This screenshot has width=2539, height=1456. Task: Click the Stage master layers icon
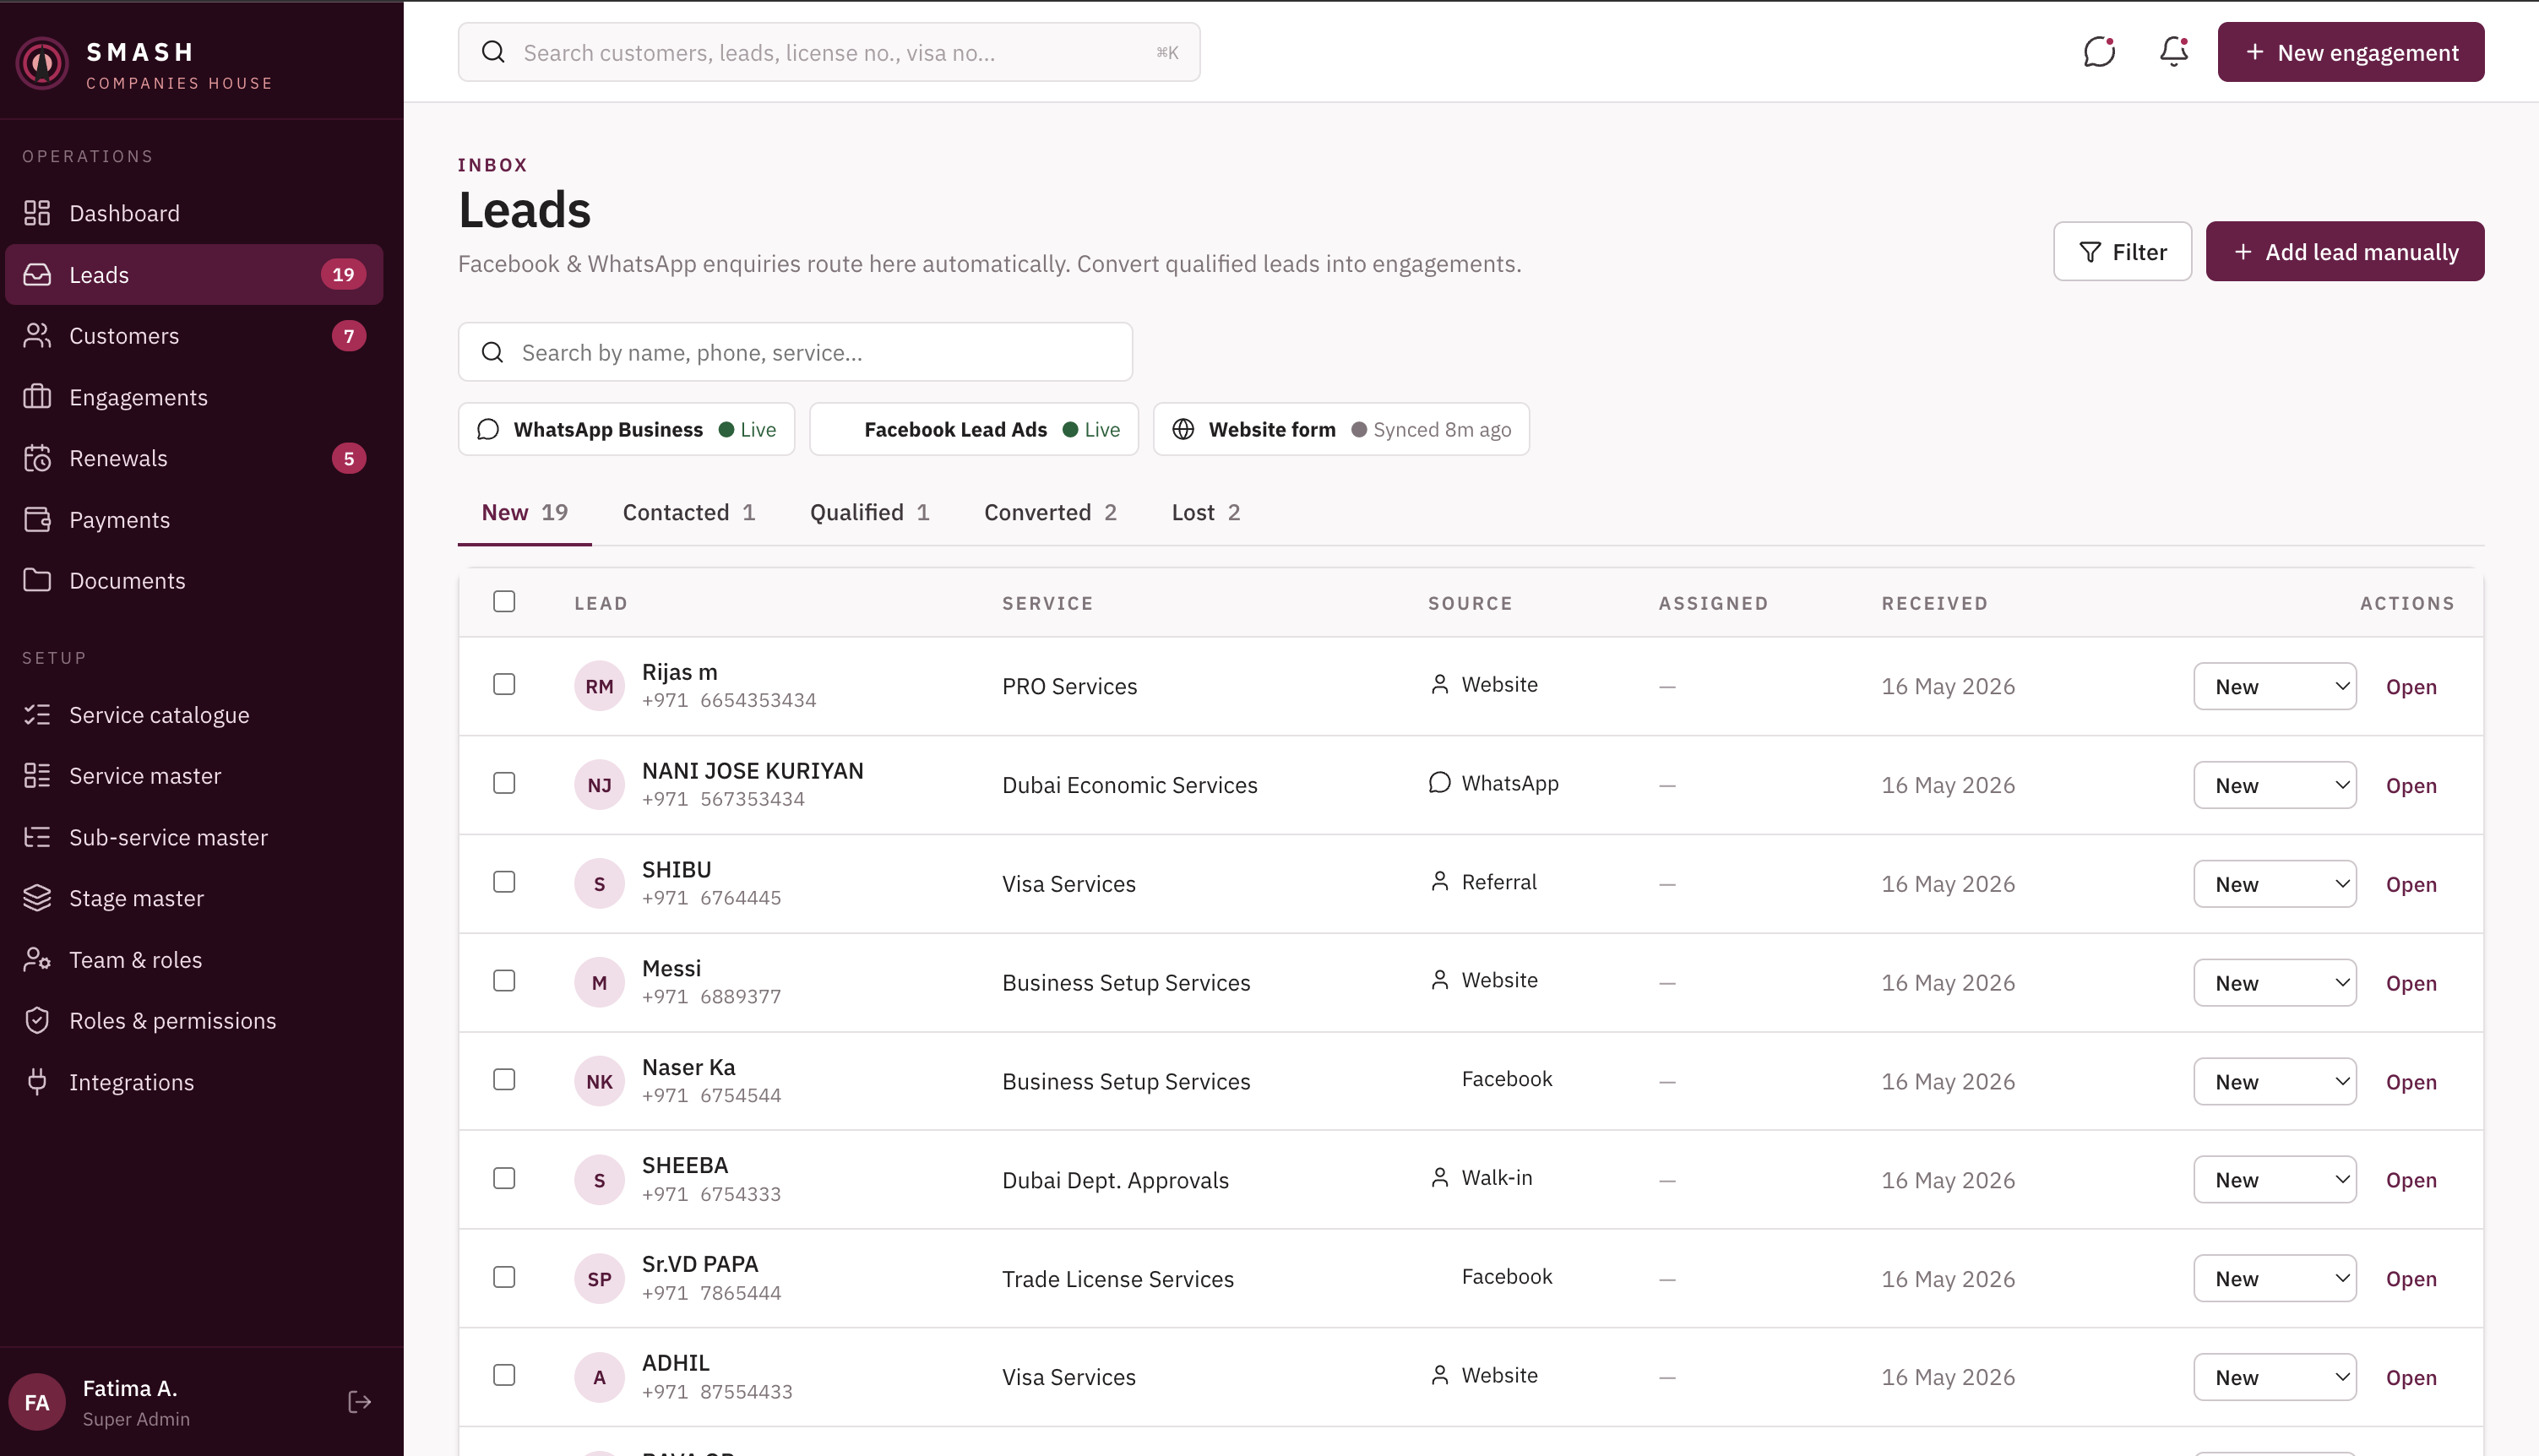click(x=37, y=898)
